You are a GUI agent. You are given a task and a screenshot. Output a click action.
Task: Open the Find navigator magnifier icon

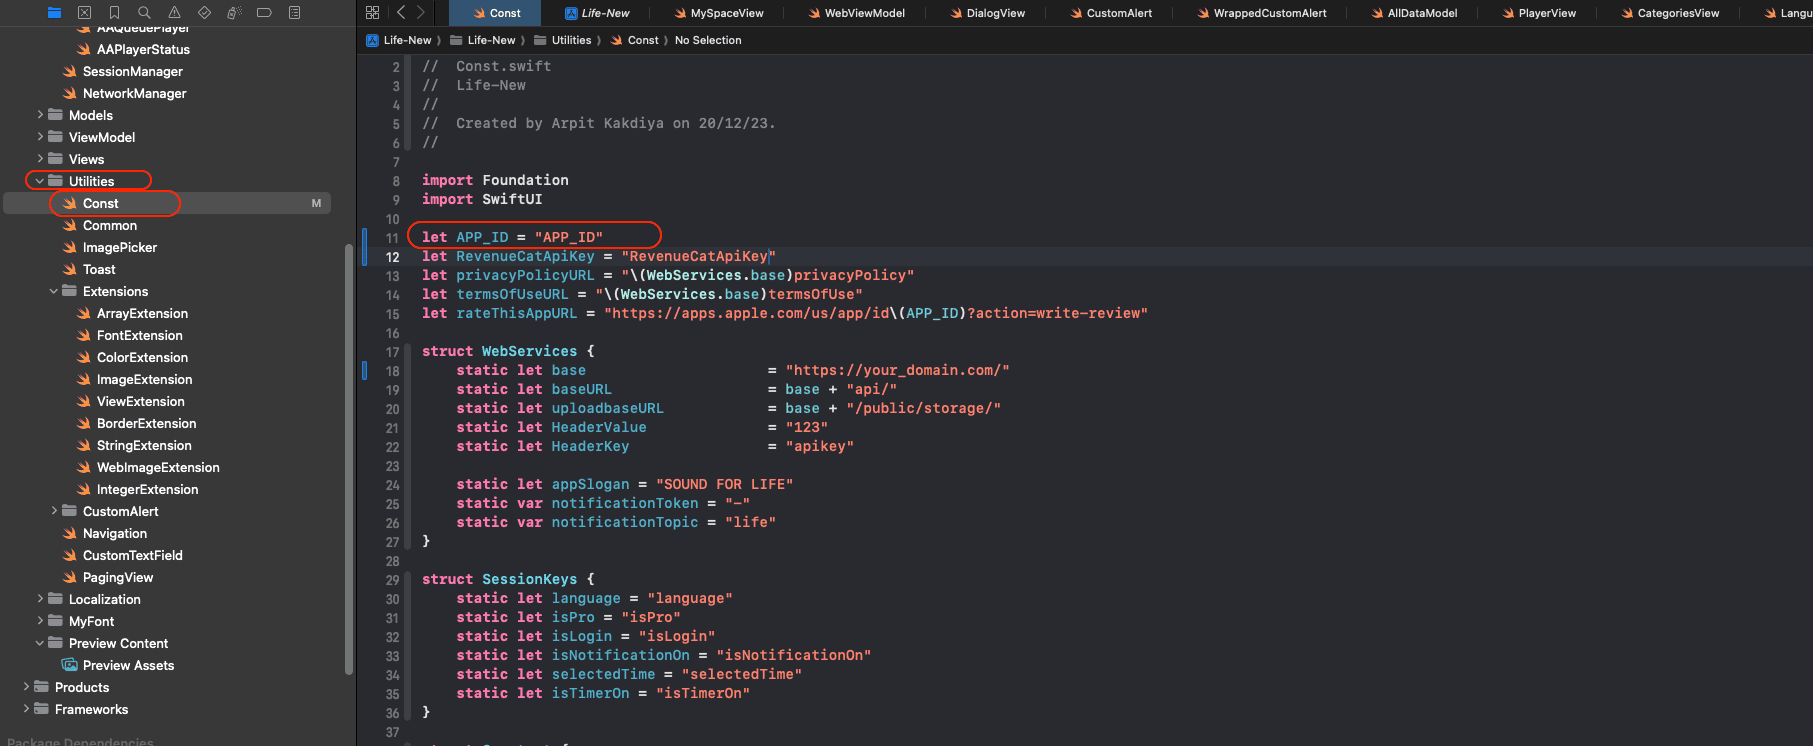pyautogui.click(x=144, y=12)
